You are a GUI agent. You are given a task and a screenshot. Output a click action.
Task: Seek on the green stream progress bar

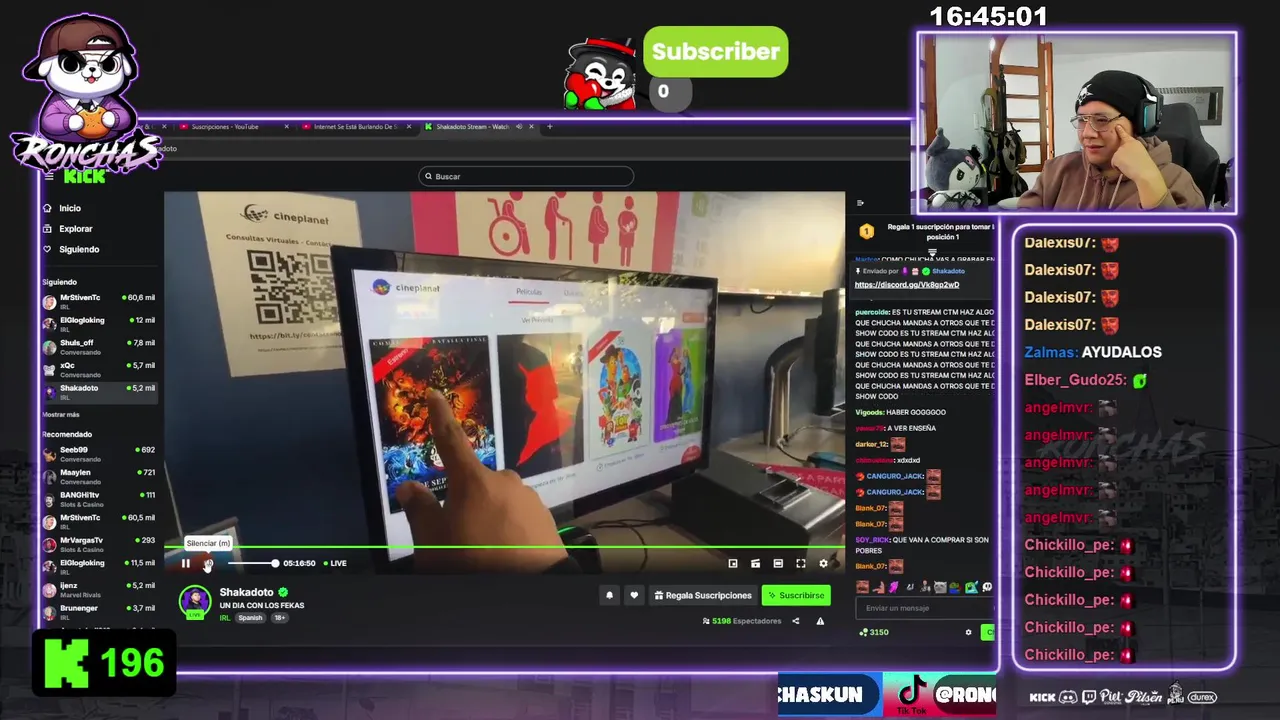(x=505, y=547)
